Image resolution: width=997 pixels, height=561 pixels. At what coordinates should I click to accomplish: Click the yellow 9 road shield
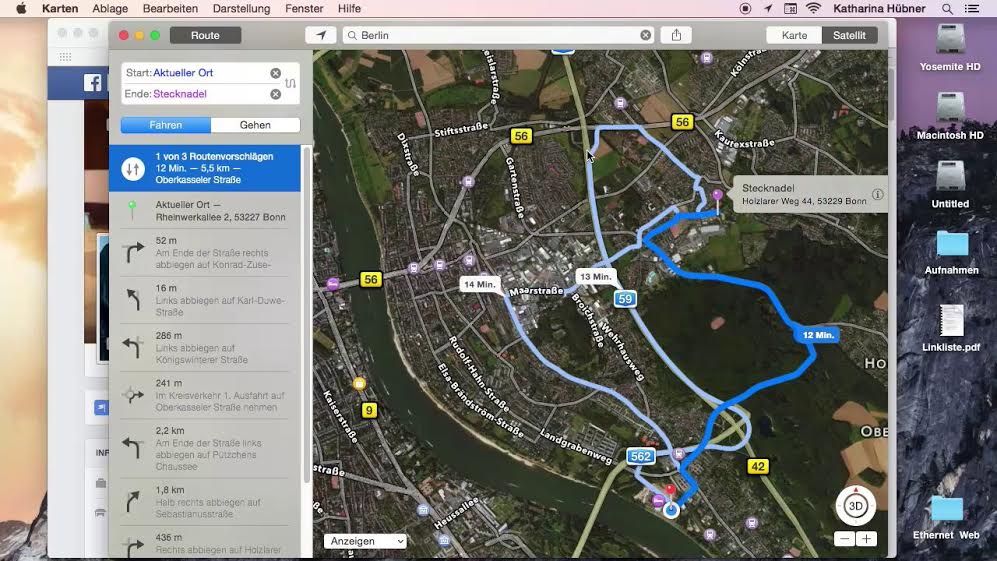pos(369,410)
